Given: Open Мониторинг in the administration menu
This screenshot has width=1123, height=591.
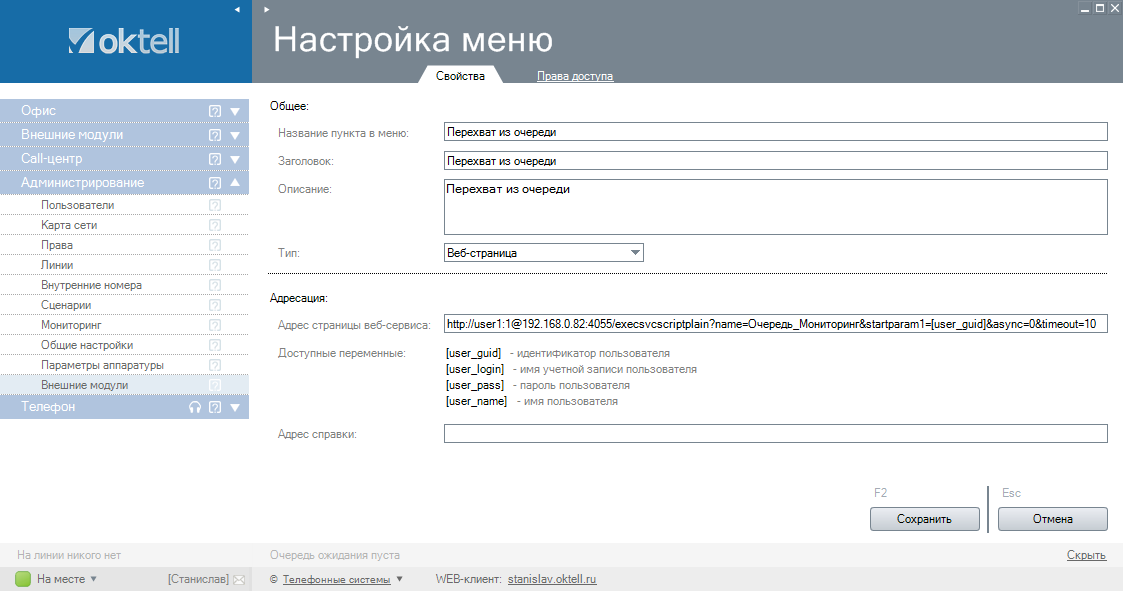Looking at the screenshot, I should (x=71, y=325).
